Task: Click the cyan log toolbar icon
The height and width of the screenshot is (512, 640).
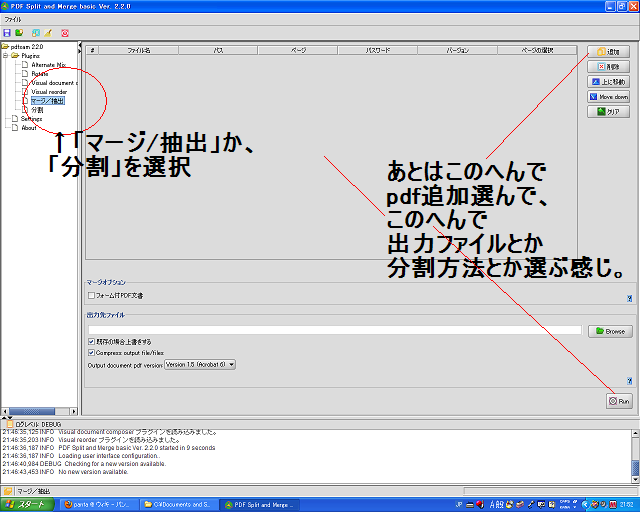Action: (36, 33)
